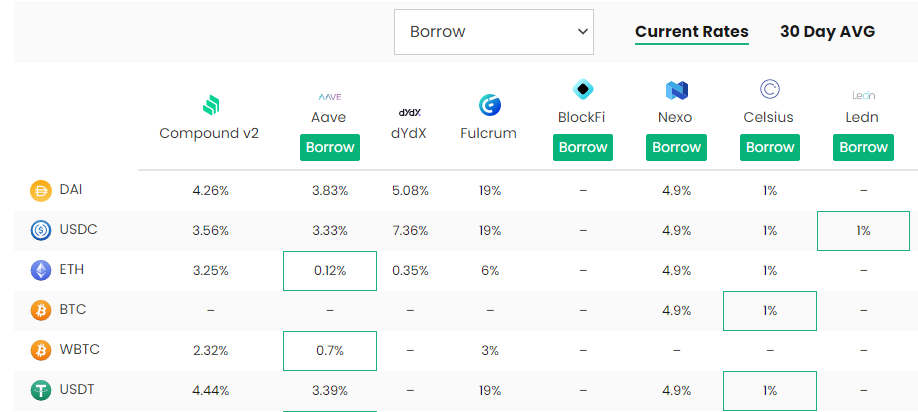Click the Borrow button under Ledn

864,147
